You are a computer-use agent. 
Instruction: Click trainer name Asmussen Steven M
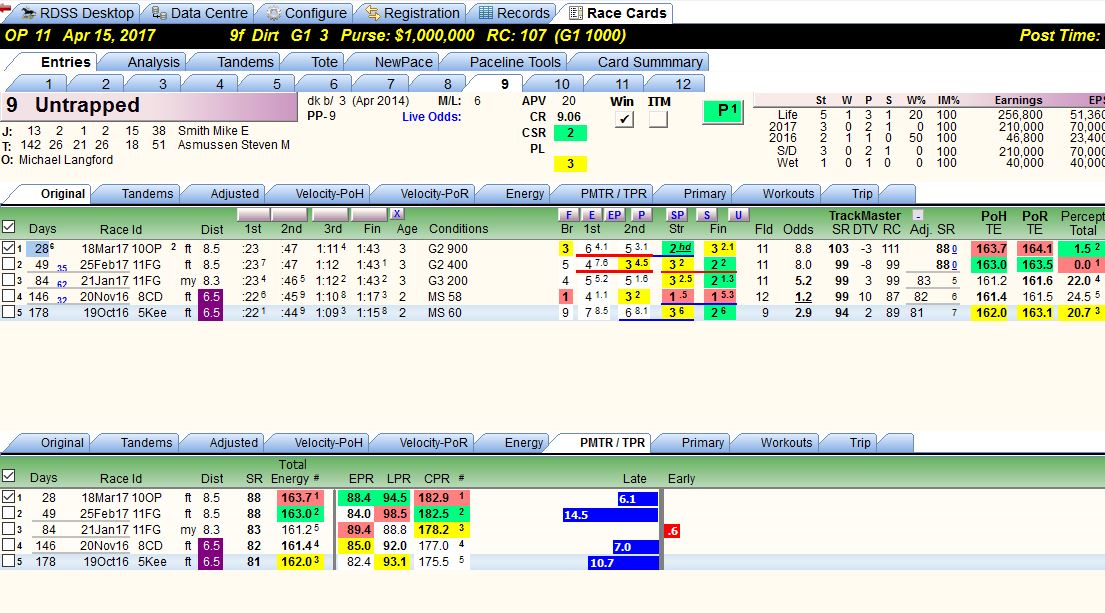pyautogui.click(x=233, y=144)
